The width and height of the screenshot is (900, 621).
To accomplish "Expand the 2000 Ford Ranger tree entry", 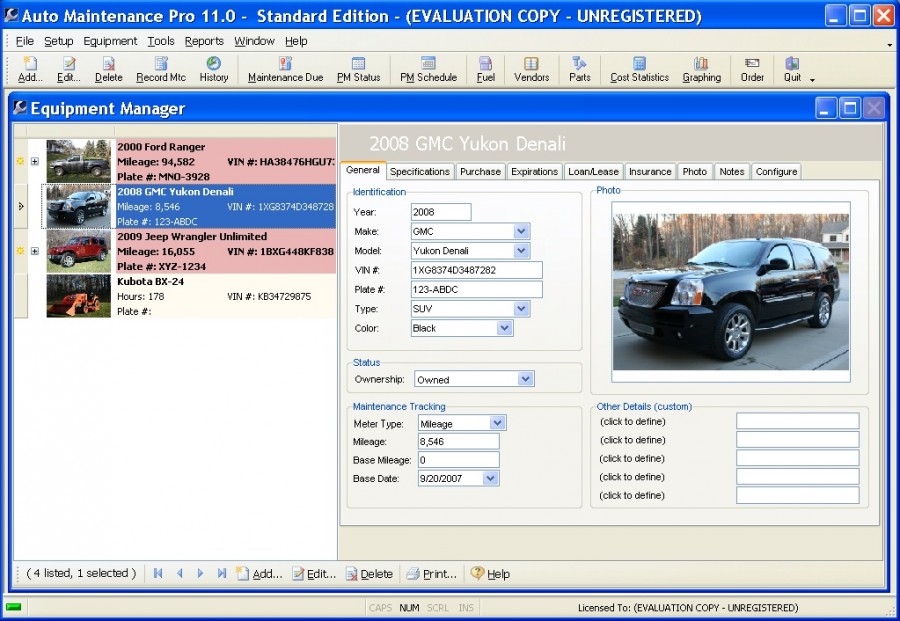I will (35, 161).
